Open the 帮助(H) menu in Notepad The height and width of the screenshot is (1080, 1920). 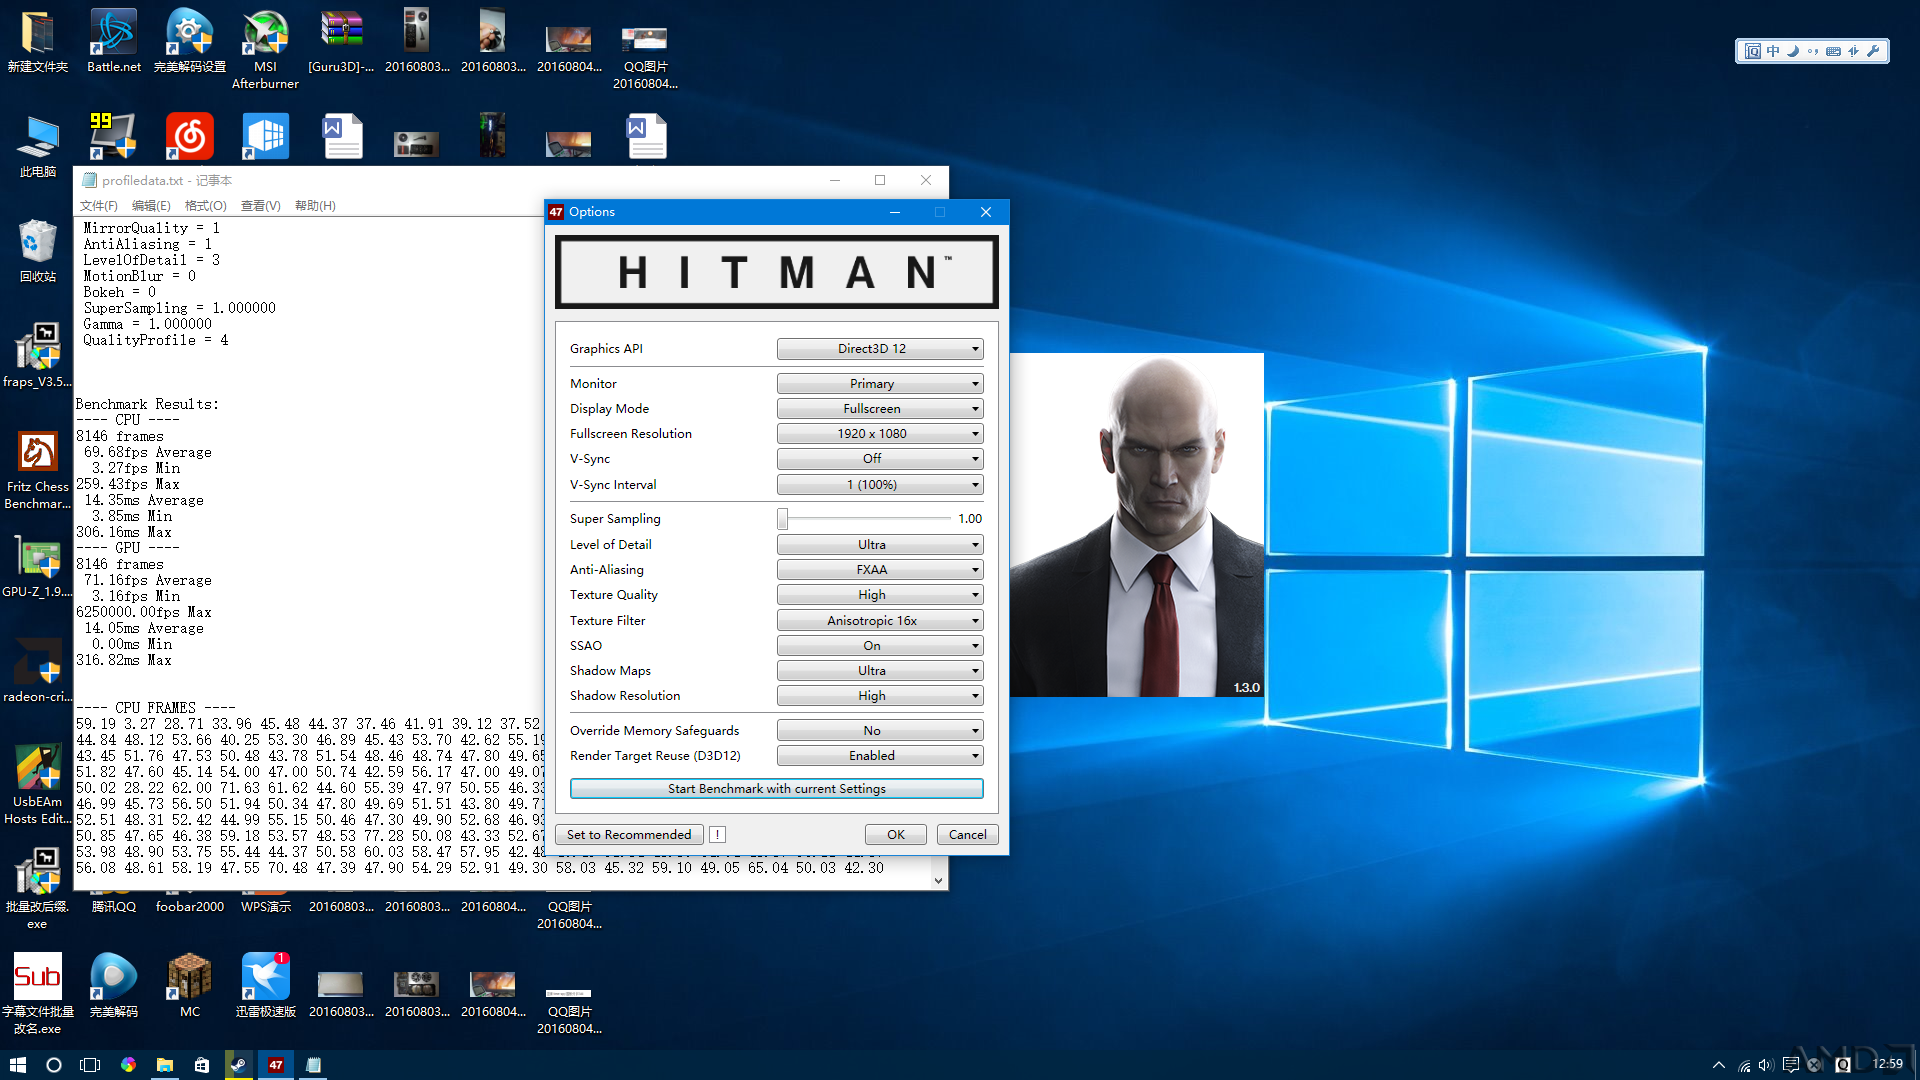(x=315, y=206)
